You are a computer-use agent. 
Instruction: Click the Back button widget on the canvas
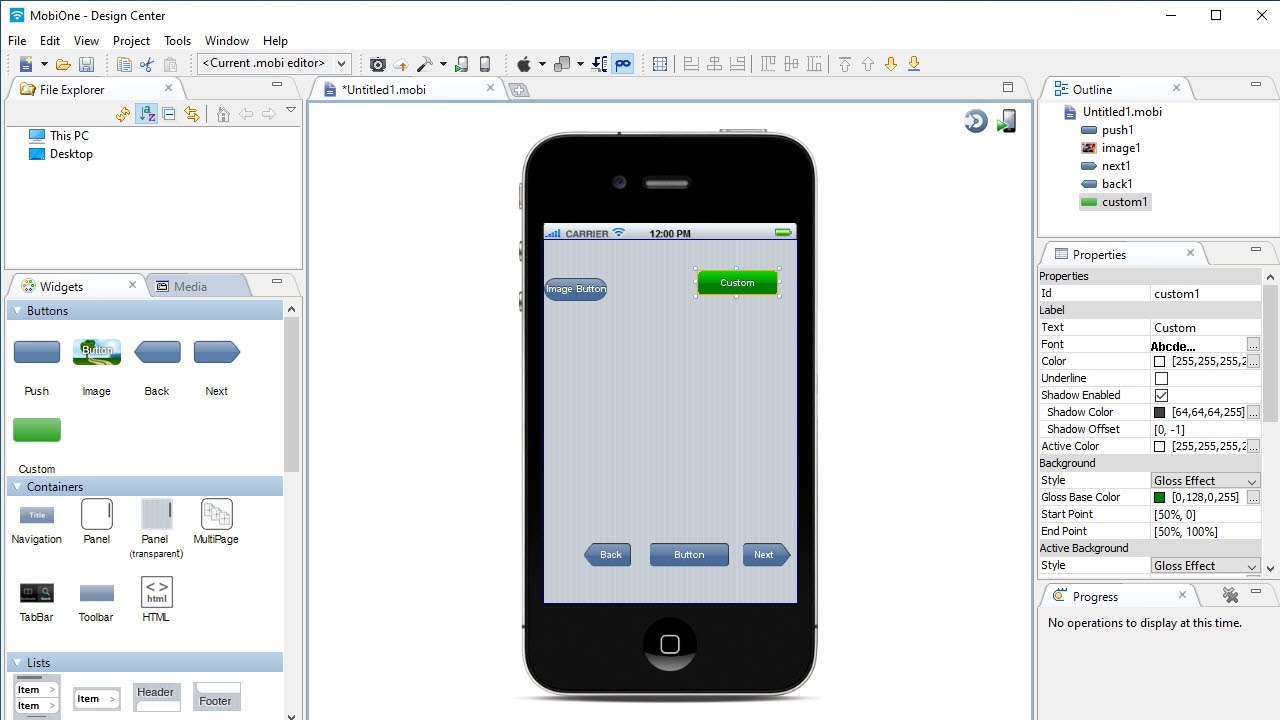(x=607, y=554)
